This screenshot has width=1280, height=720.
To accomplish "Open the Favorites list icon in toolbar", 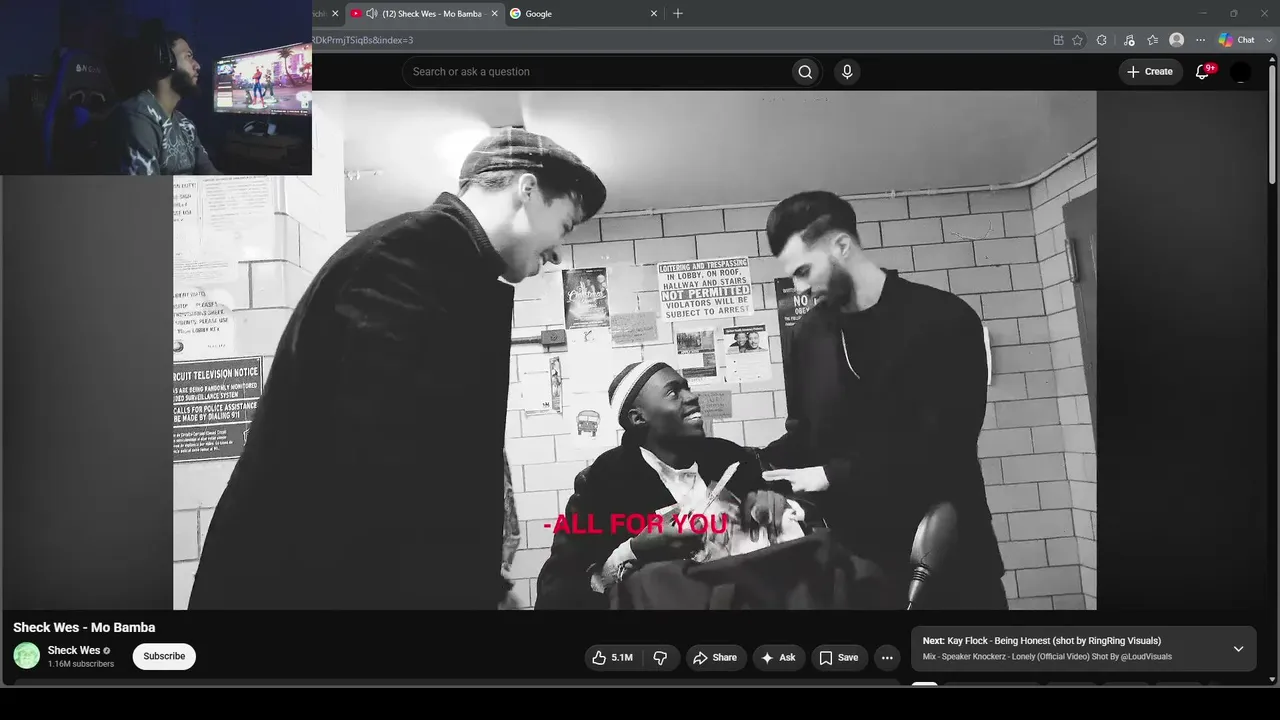I will (x=1153, y=40).
